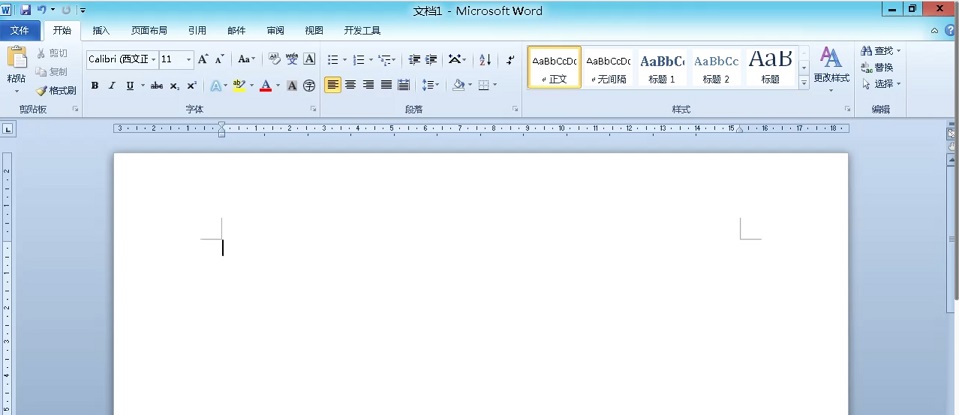Expand the styles gallery with the More arrow
959x415 pixels.
click(804, 82)
